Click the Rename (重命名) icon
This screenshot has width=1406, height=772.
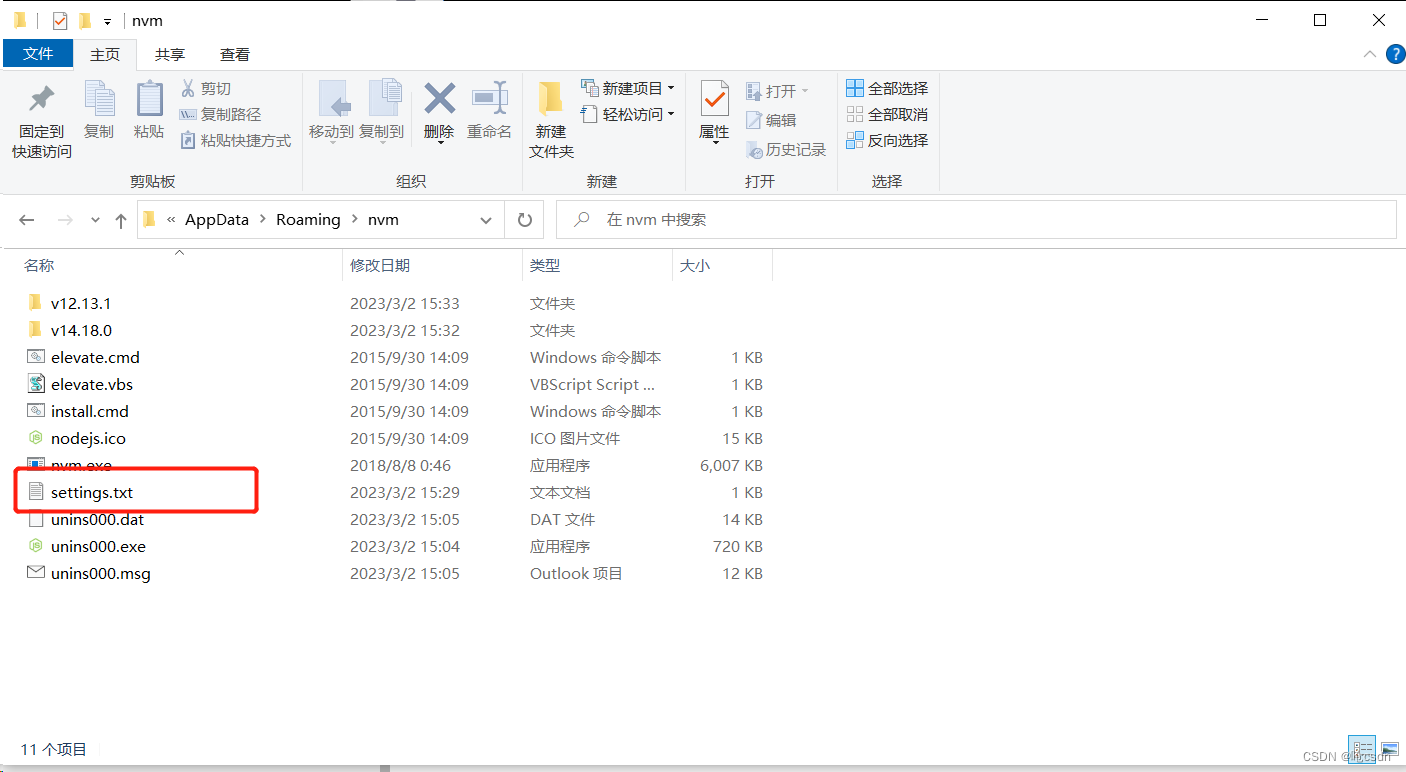pos(490,99)
